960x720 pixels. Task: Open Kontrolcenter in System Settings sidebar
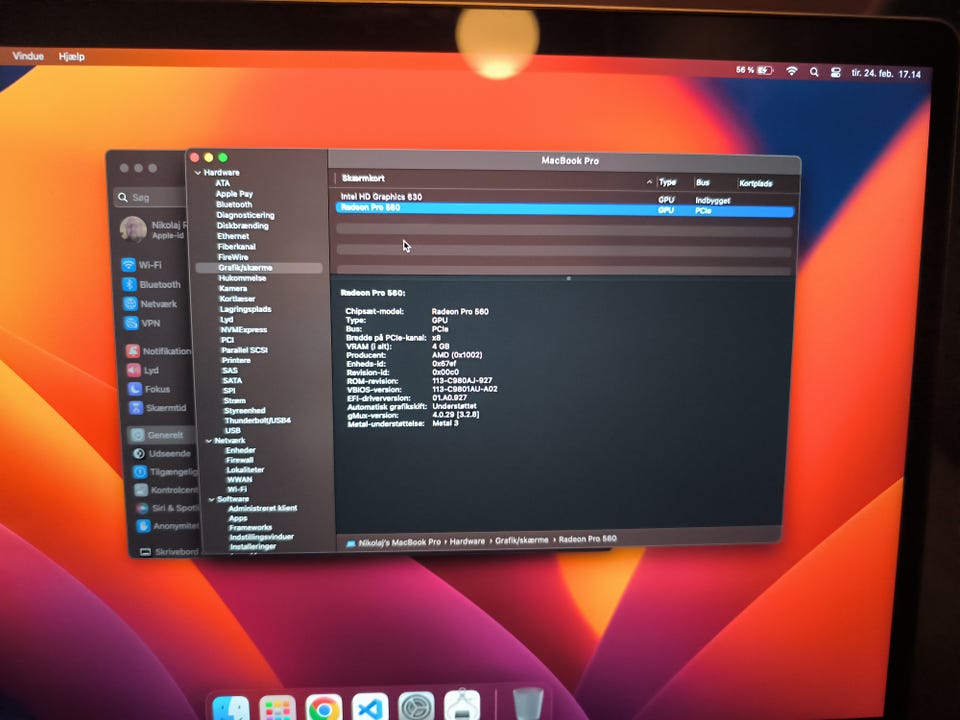pyautogui.click(x=167, y=490)
